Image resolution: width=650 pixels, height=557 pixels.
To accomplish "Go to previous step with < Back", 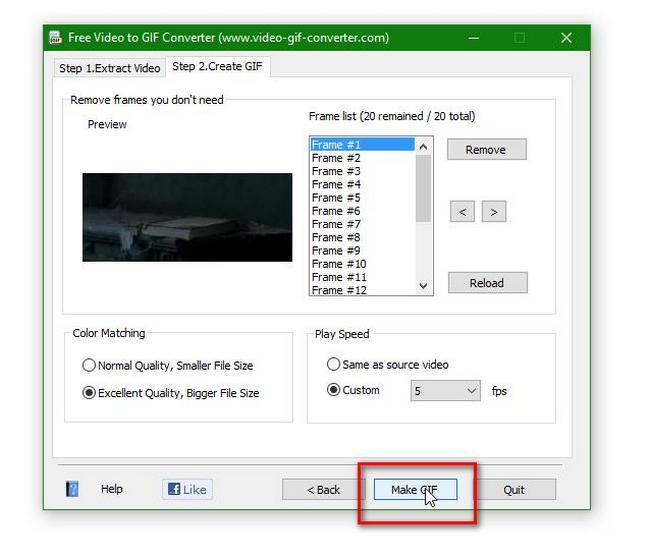I will point(323,490).
